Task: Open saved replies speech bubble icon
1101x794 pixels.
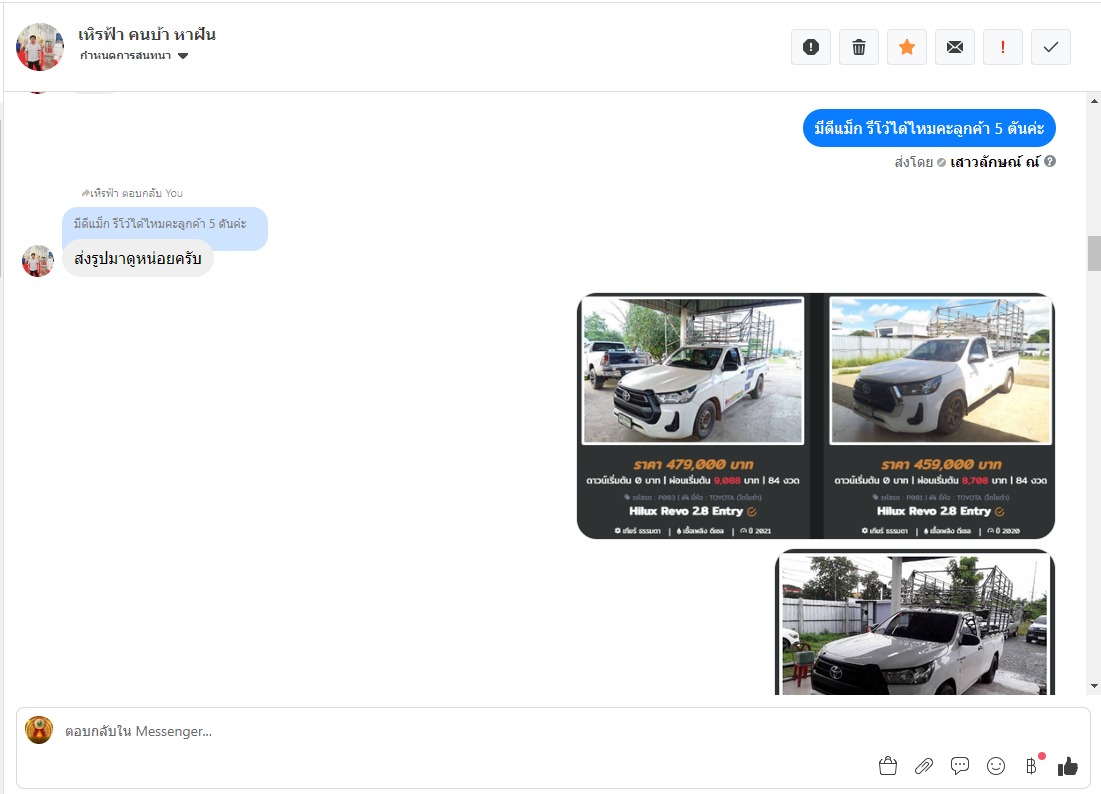Action: click(x=960, y=766)
